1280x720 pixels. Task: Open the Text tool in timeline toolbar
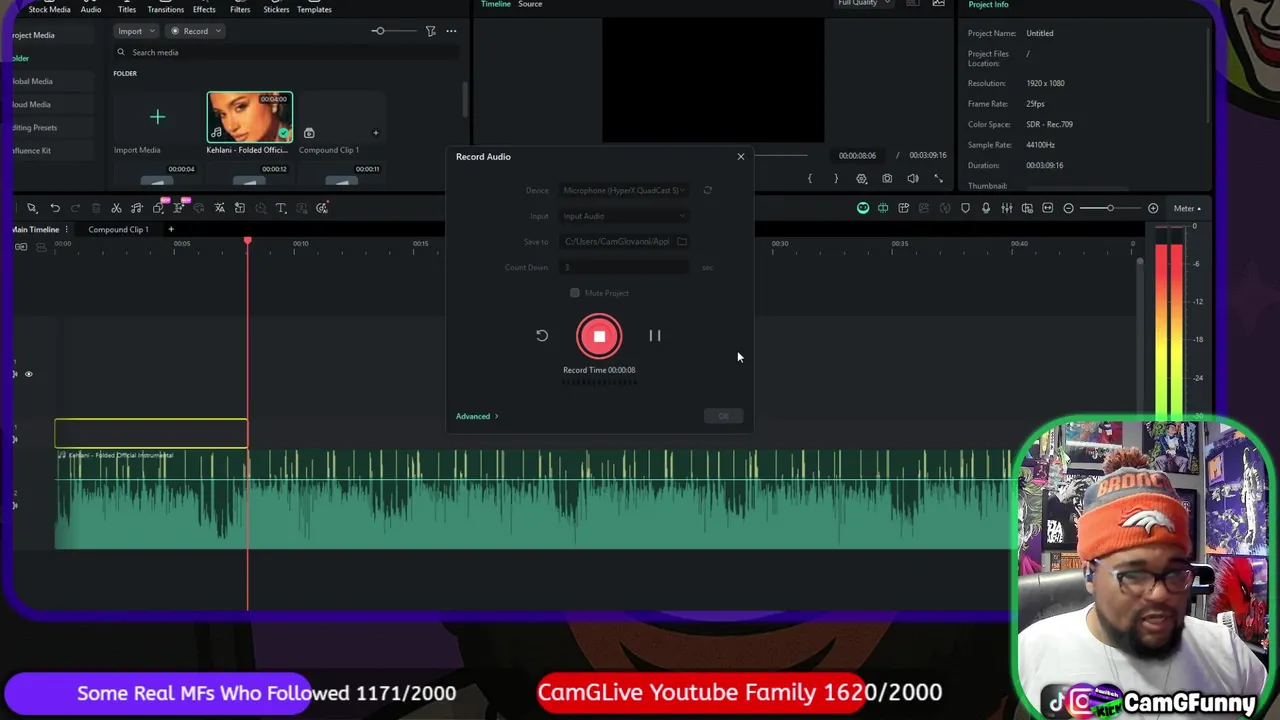(x=281, y=208)
